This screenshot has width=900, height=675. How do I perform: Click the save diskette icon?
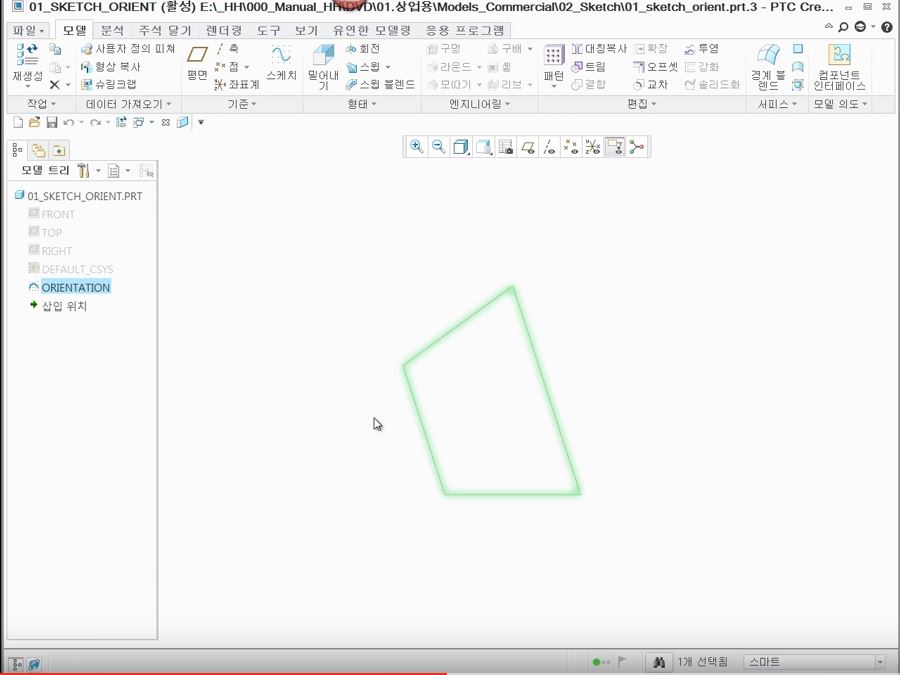tap(52, 122)
